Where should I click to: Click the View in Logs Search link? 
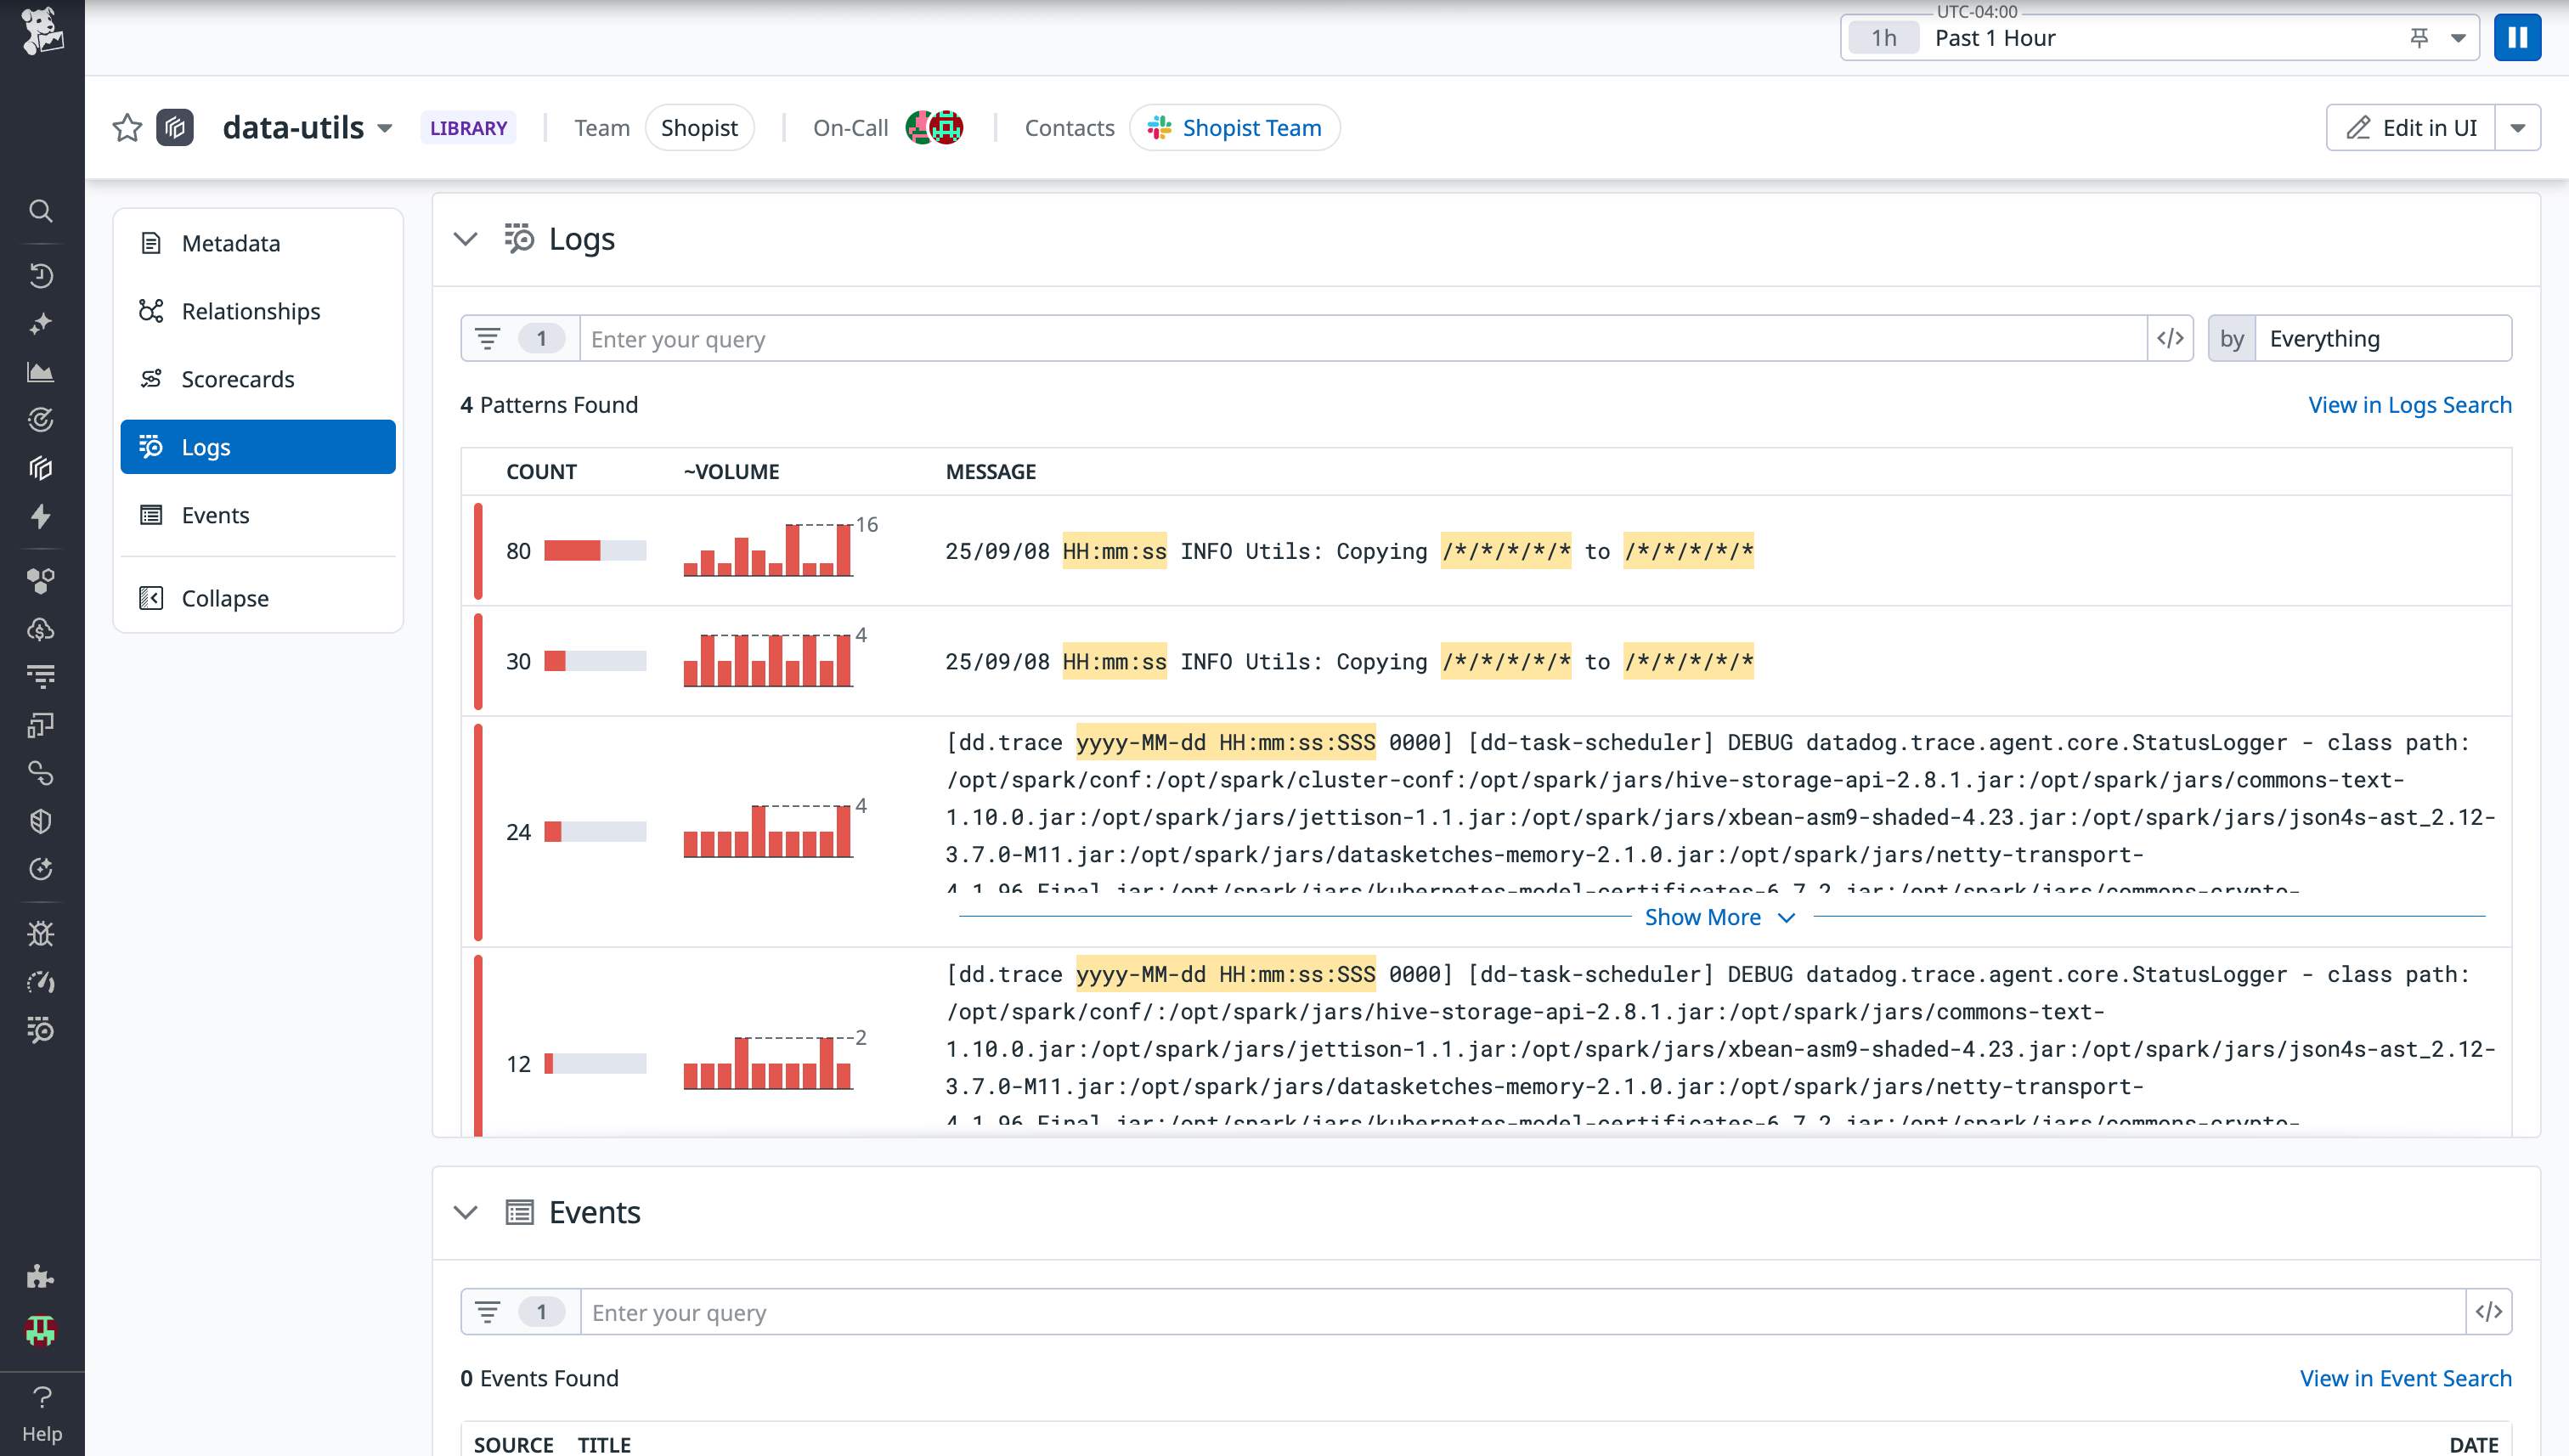coord(2409,405)
